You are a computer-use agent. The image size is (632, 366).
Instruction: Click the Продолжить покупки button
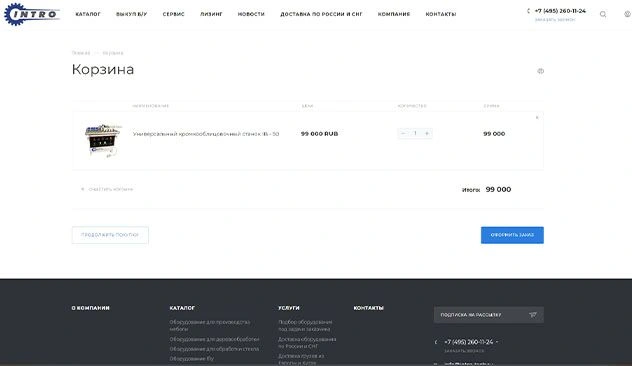tap(110, 235)
